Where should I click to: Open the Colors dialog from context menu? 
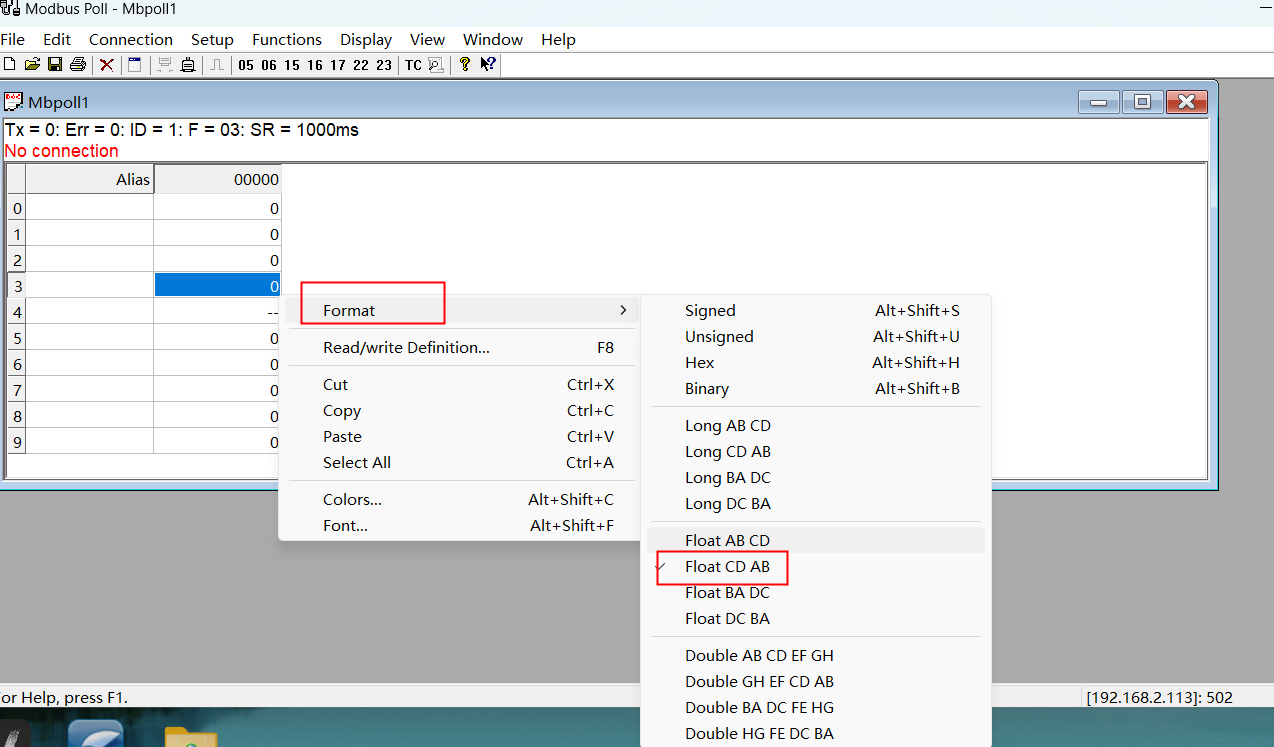click(x=352, y=500)
